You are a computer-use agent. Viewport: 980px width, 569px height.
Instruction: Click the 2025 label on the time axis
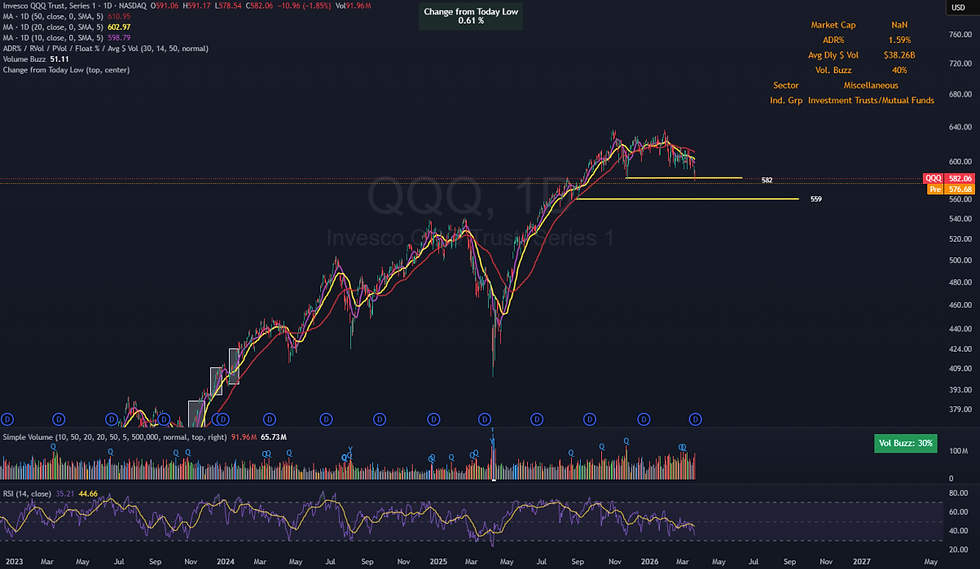(438, 561)
